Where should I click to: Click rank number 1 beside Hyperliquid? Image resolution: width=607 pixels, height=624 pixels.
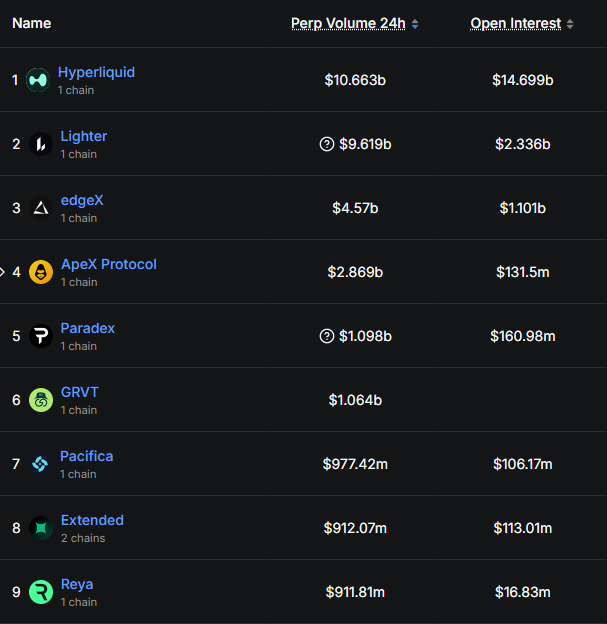tap(15, 80)
